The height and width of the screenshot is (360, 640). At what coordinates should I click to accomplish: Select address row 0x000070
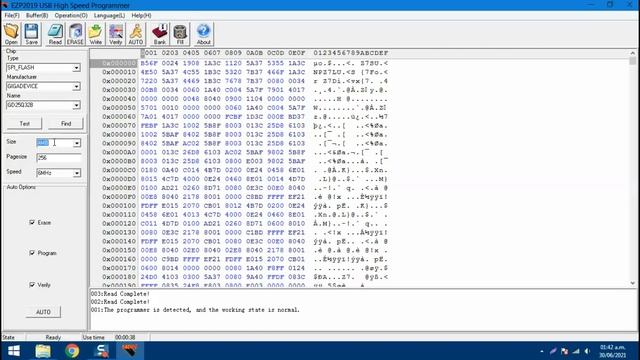pos(119,126)
